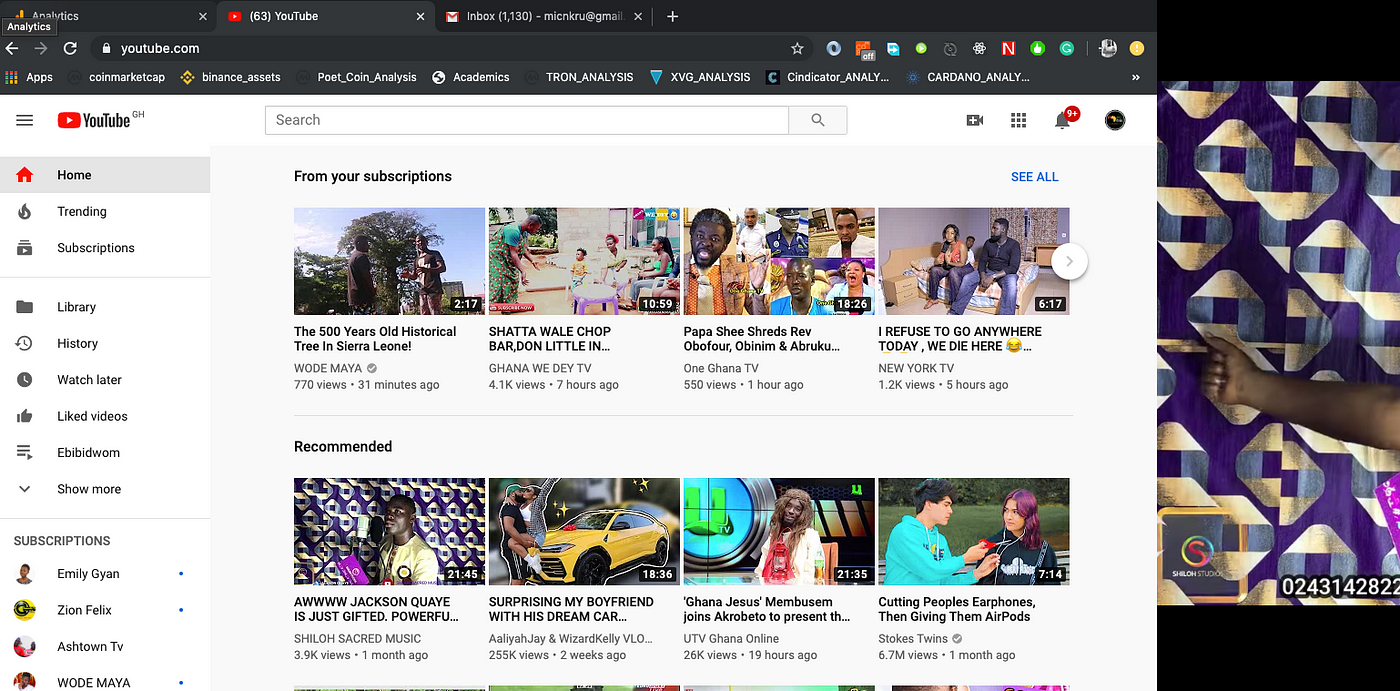Open the yellow Lamborghini video thumbnail

(x=584, y=531)
